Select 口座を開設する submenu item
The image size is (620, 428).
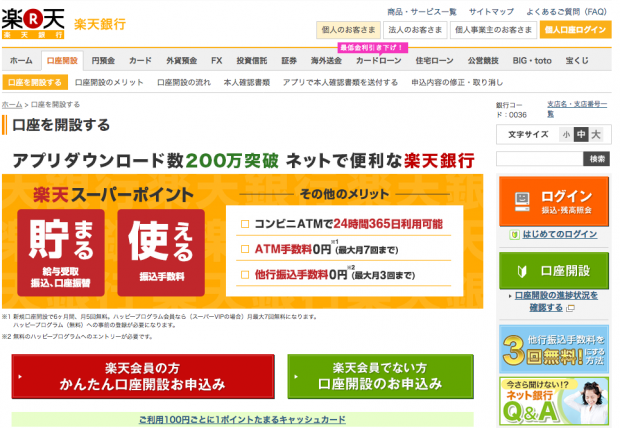click(35, 83)
